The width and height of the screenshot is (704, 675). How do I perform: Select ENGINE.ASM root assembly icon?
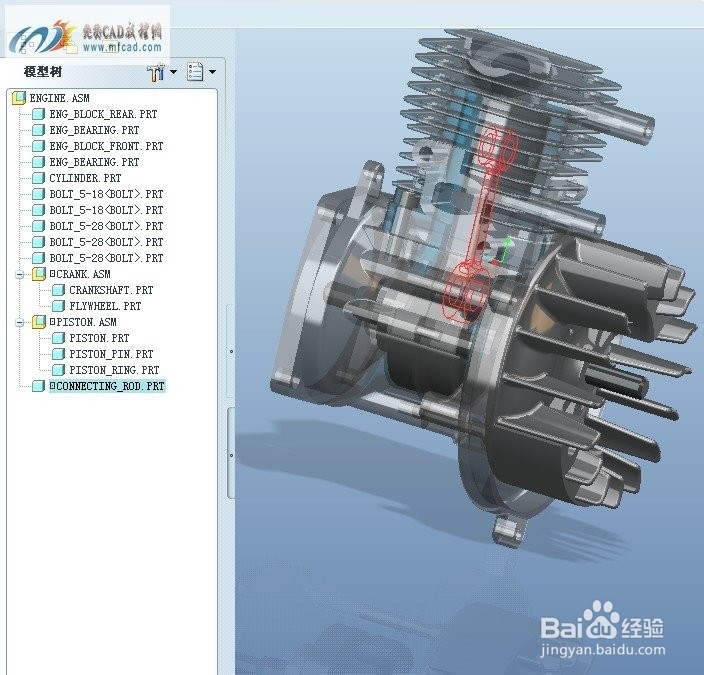[x=19, y=98]
